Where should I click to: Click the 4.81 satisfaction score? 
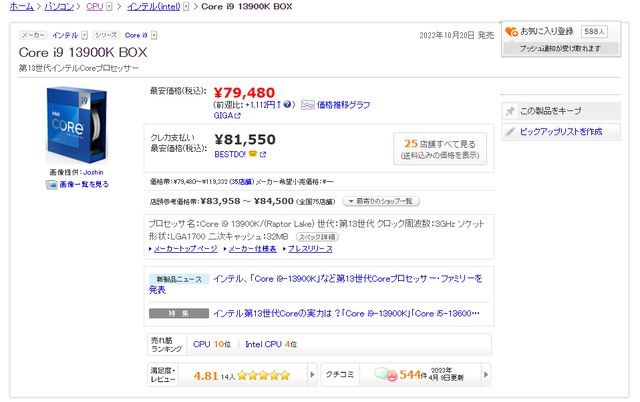pos(206,375)
